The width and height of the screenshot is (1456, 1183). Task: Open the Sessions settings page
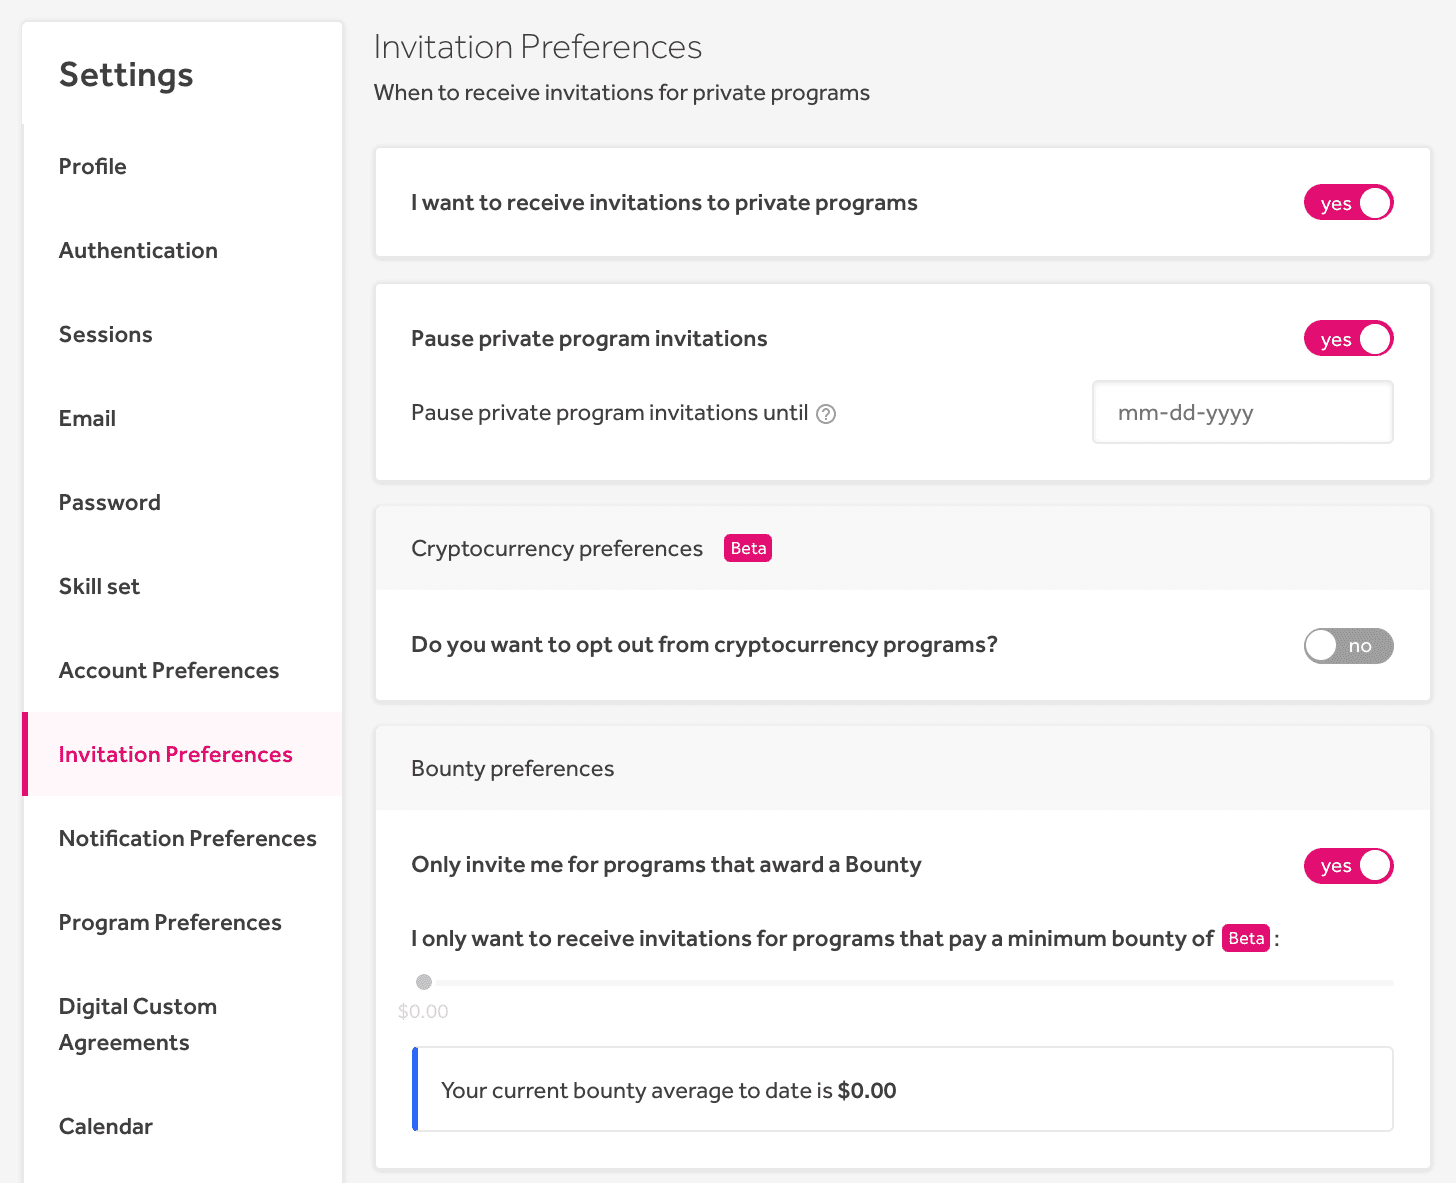106,335
